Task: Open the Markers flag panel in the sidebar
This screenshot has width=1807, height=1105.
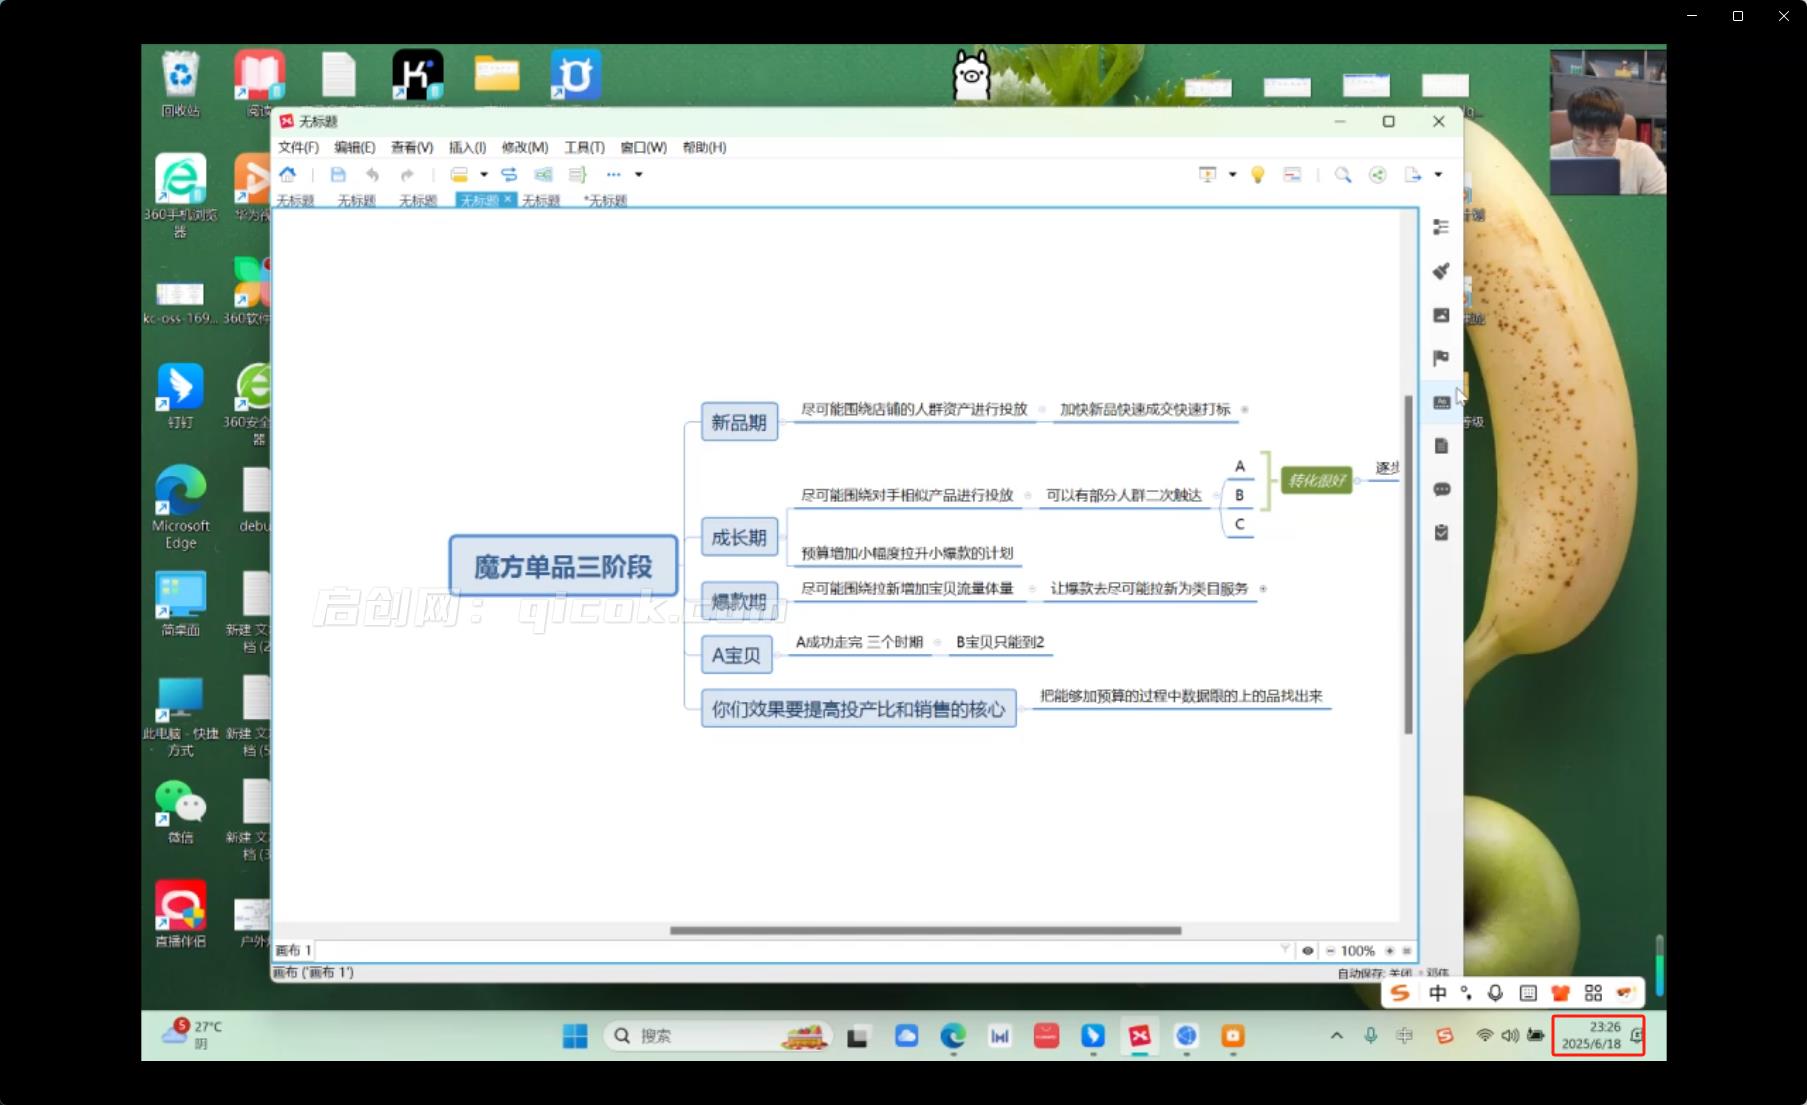Action: (x=1441, y=358)
